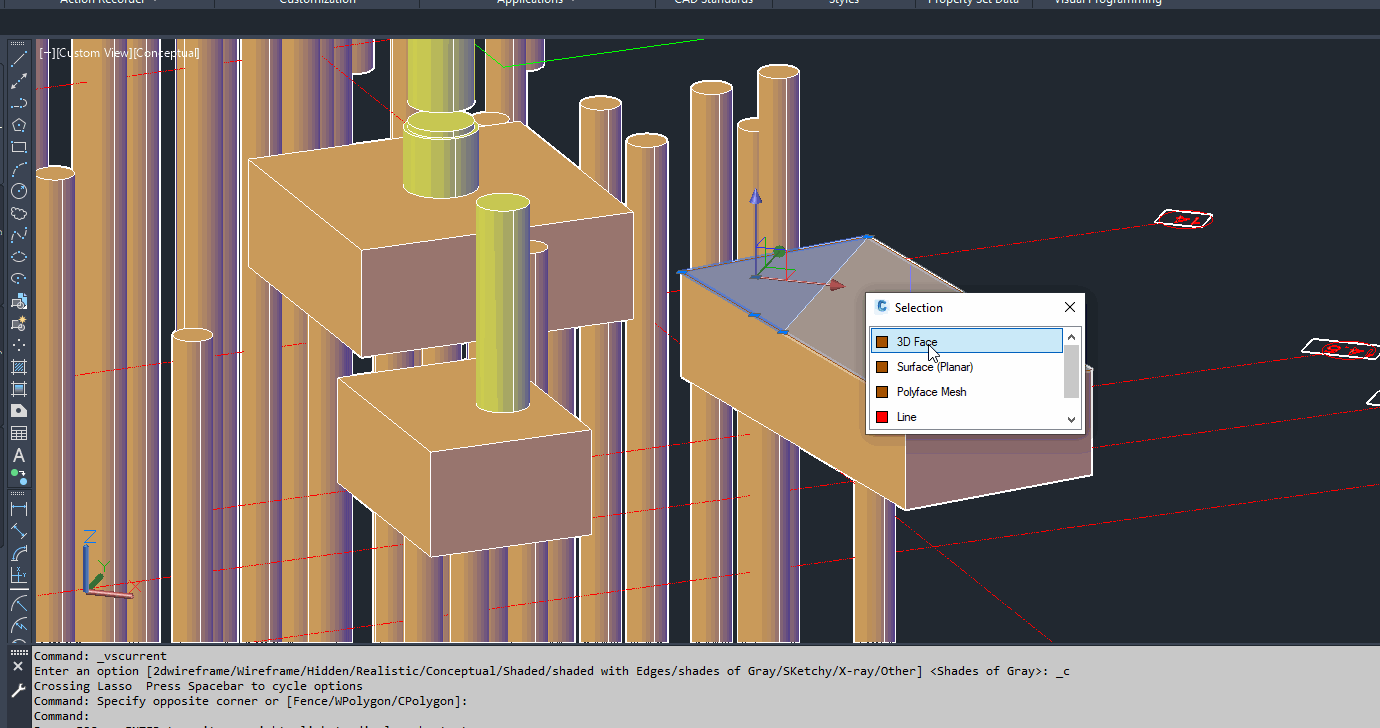
Task: Open the Conceptual visual style menu
Action: point(166,53)
